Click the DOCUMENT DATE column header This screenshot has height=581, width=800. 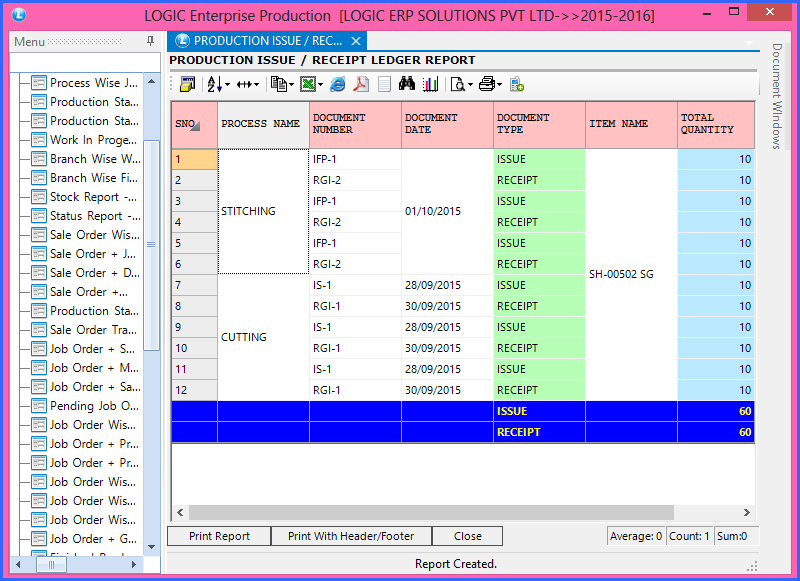447,125
